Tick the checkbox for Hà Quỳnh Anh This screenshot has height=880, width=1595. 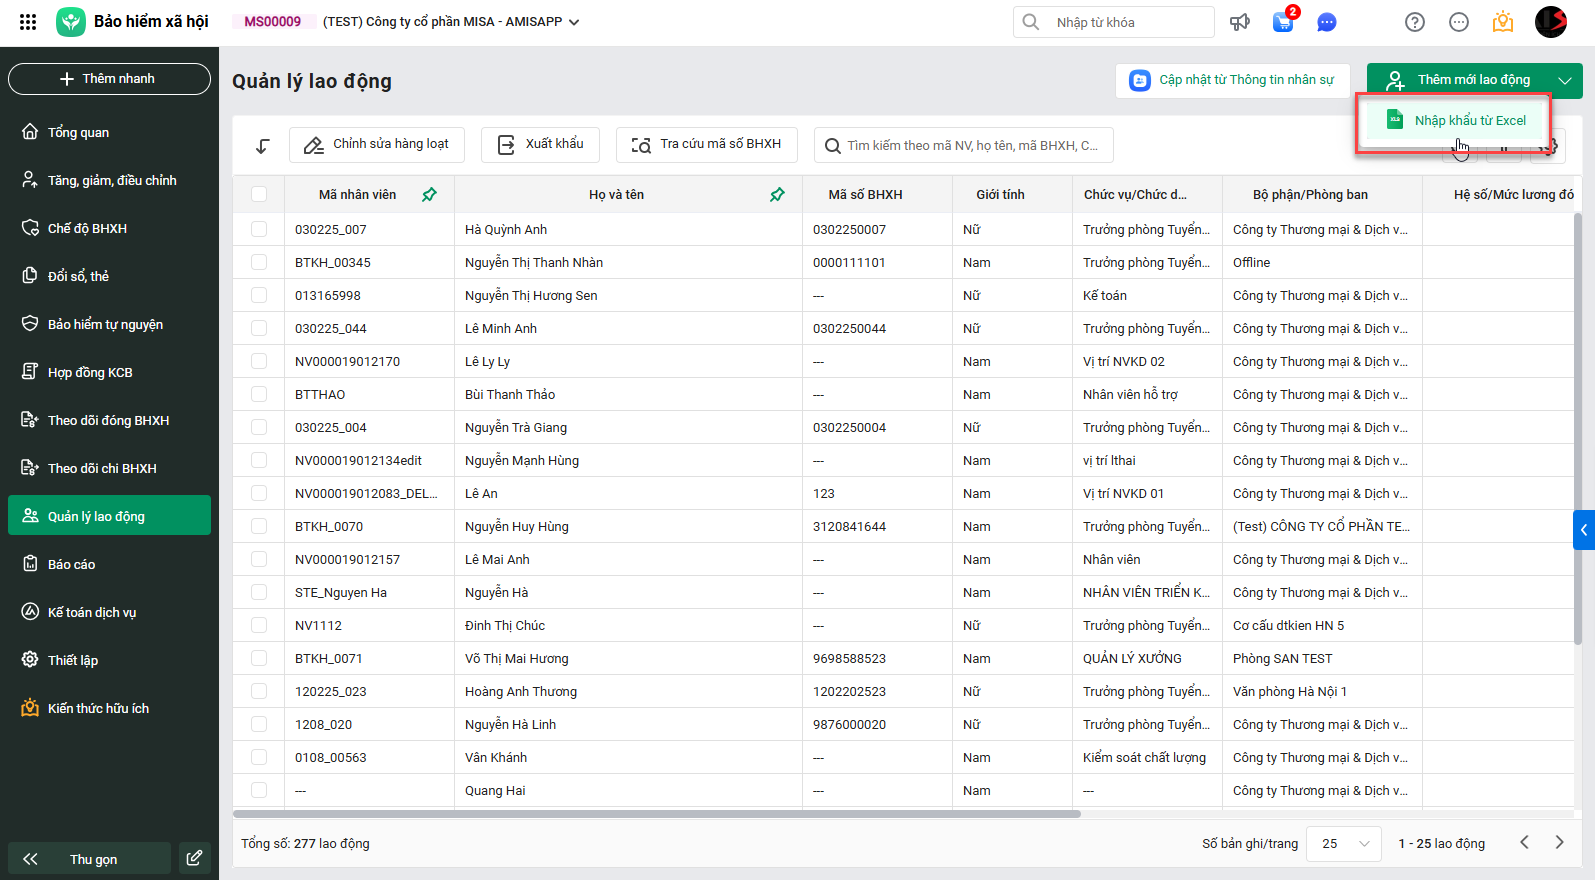(259, 229)
